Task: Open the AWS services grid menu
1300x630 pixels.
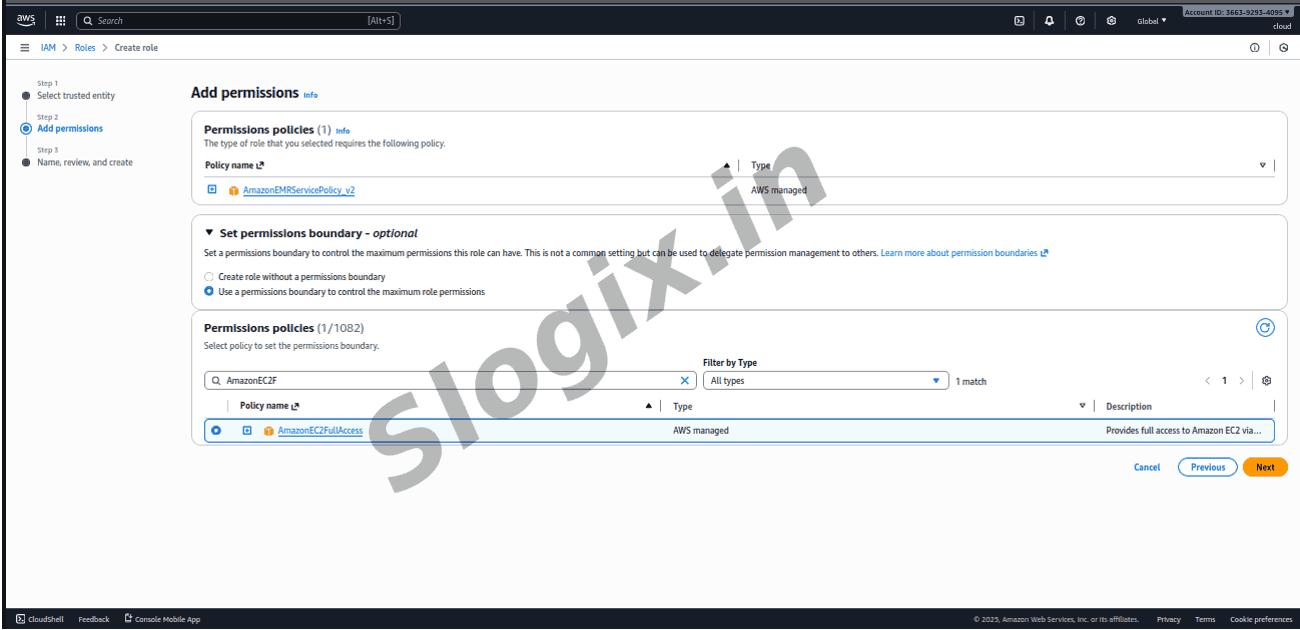Action: pyautogui.click(x=60, y=20)
